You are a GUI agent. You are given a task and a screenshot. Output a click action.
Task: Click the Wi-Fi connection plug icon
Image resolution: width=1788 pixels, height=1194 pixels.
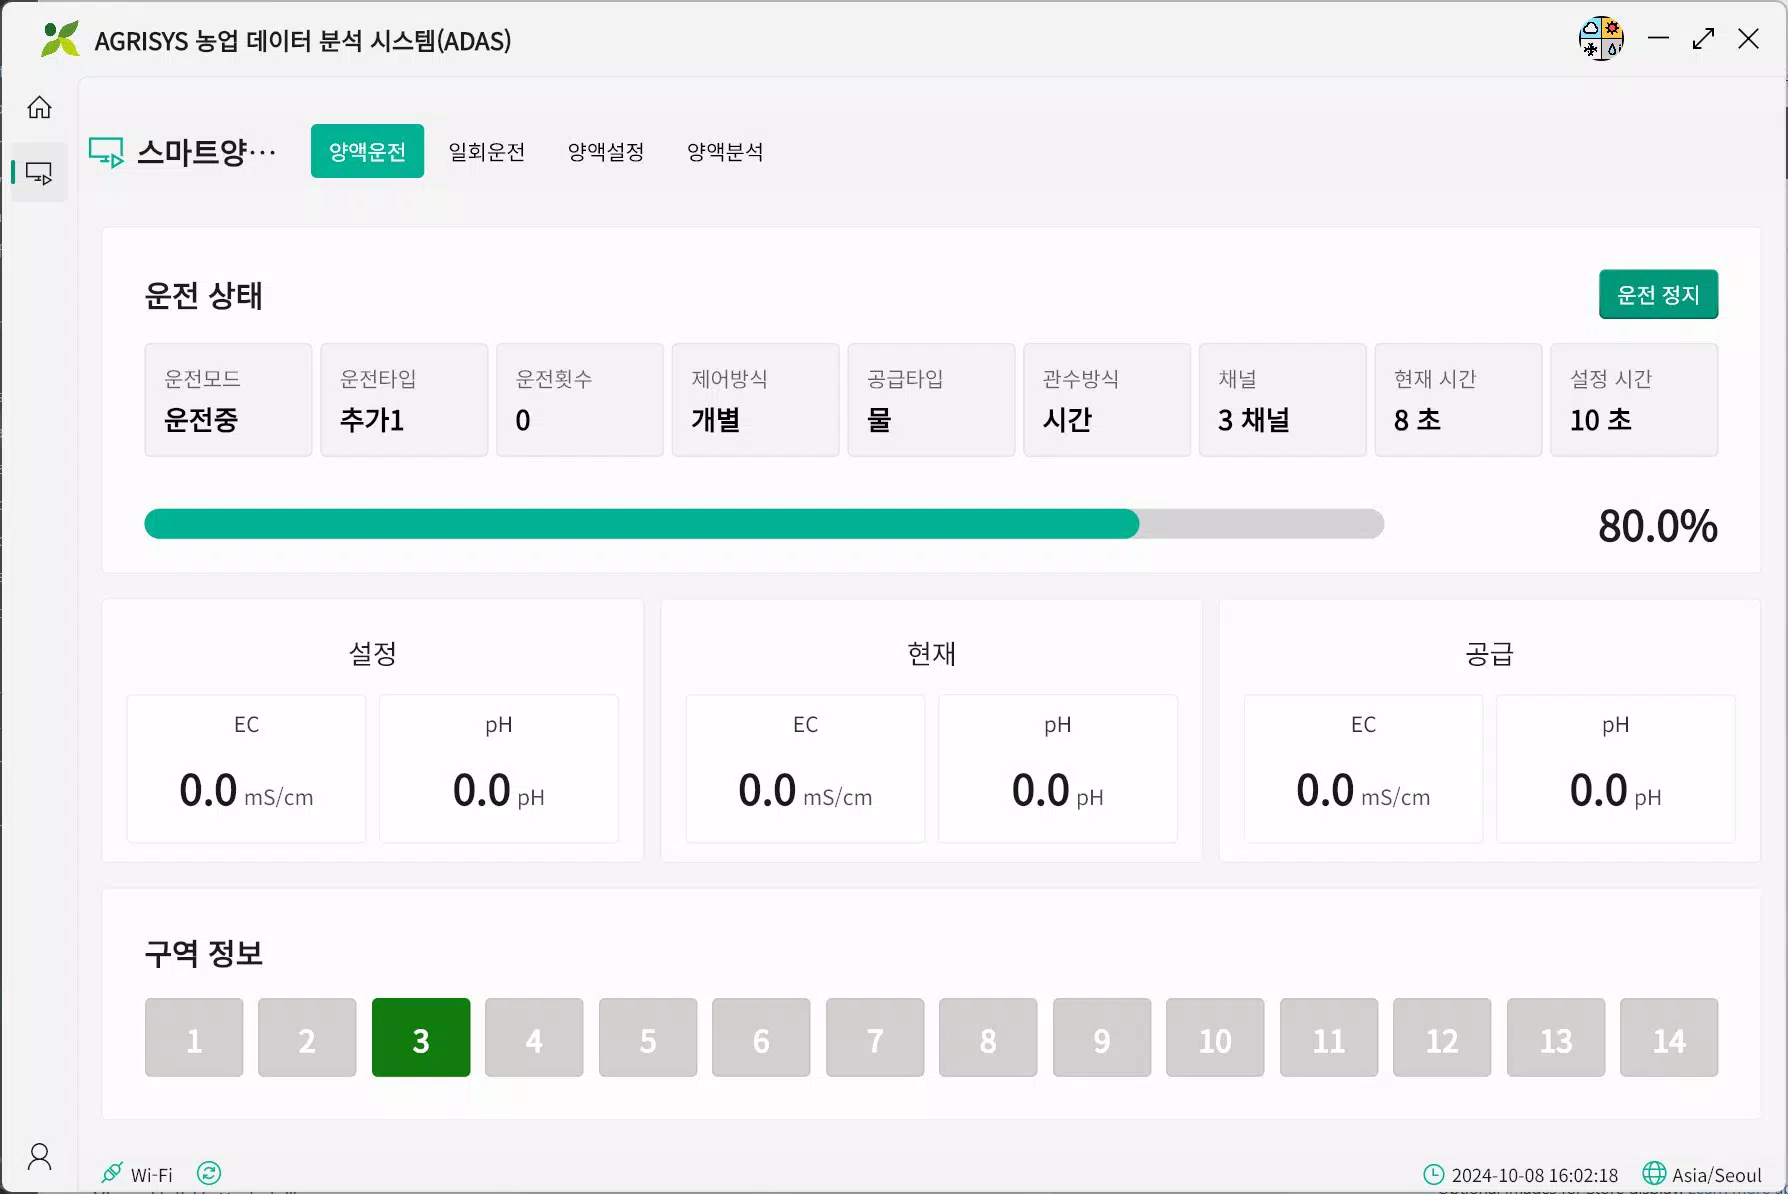tap(112, 1173)
